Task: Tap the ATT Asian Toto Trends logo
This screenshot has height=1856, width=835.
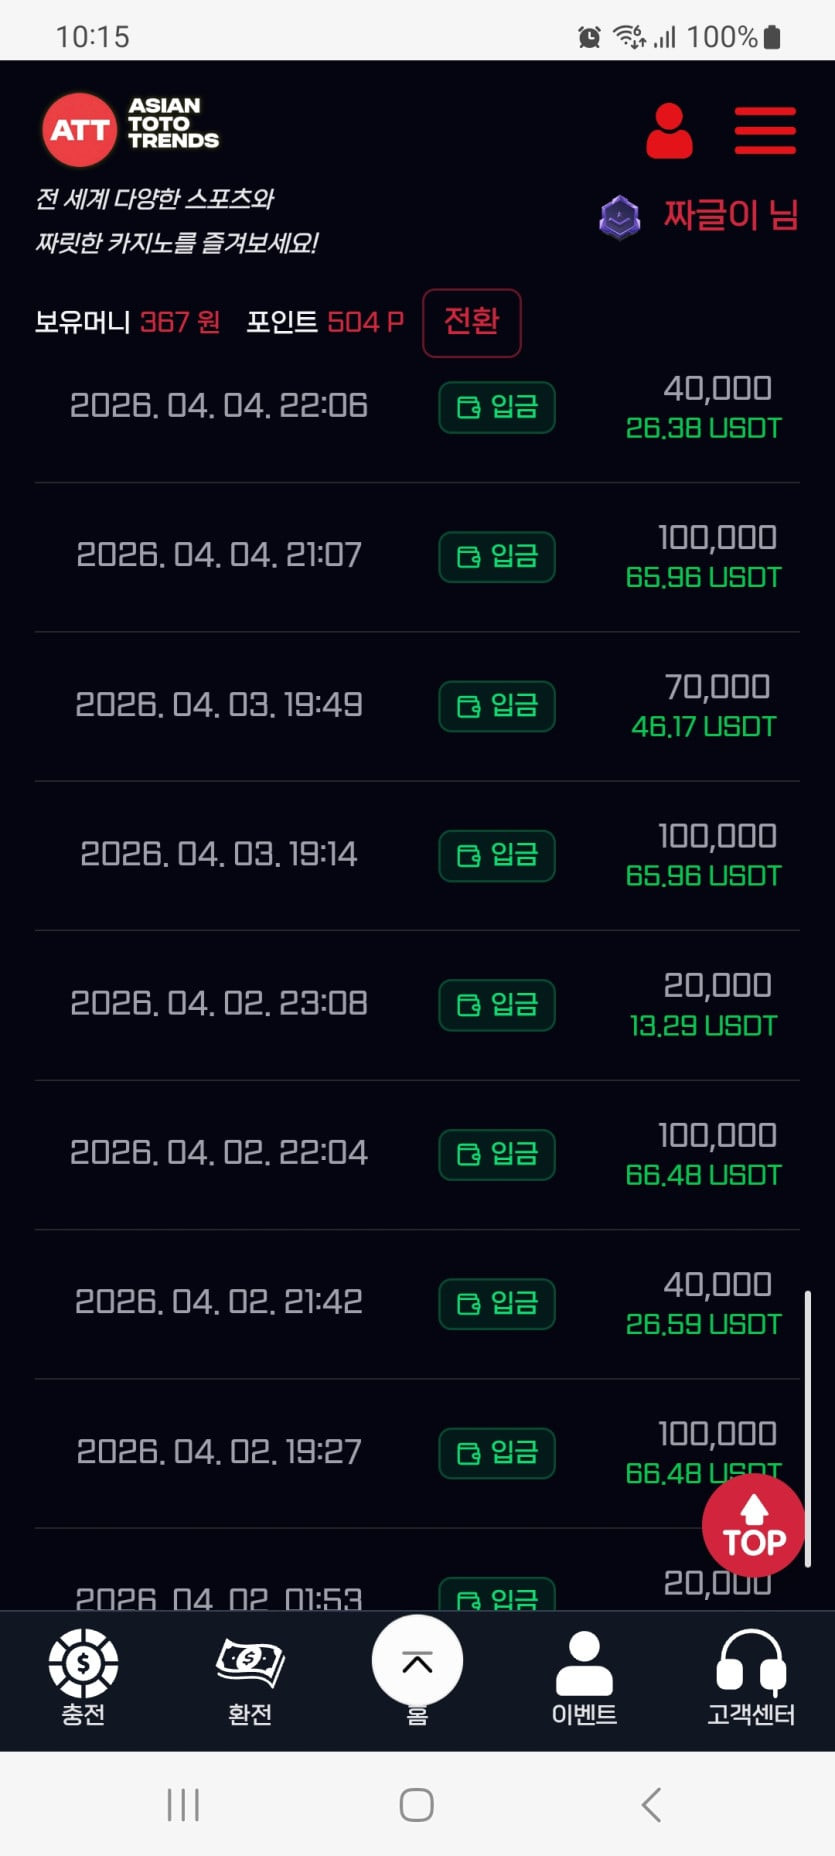Action: point(131,129)
